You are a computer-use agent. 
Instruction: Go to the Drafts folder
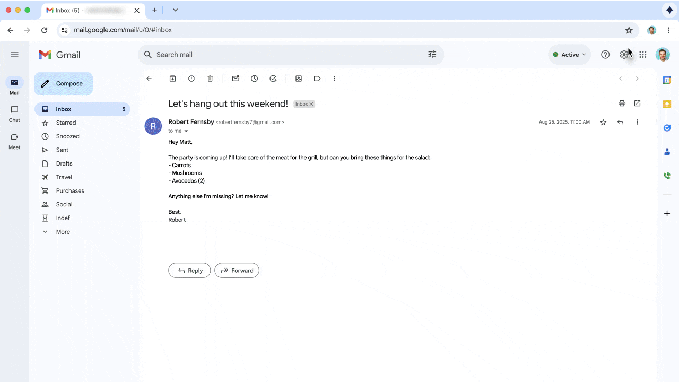(64, 163)
